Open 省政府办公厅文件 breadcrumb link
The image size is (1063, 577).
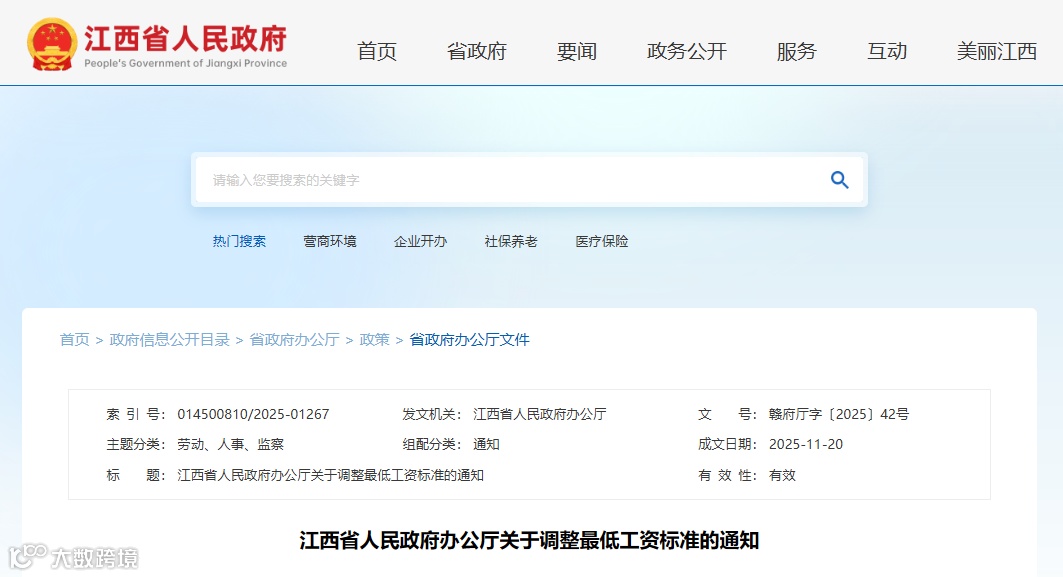(x=469, y=340)
